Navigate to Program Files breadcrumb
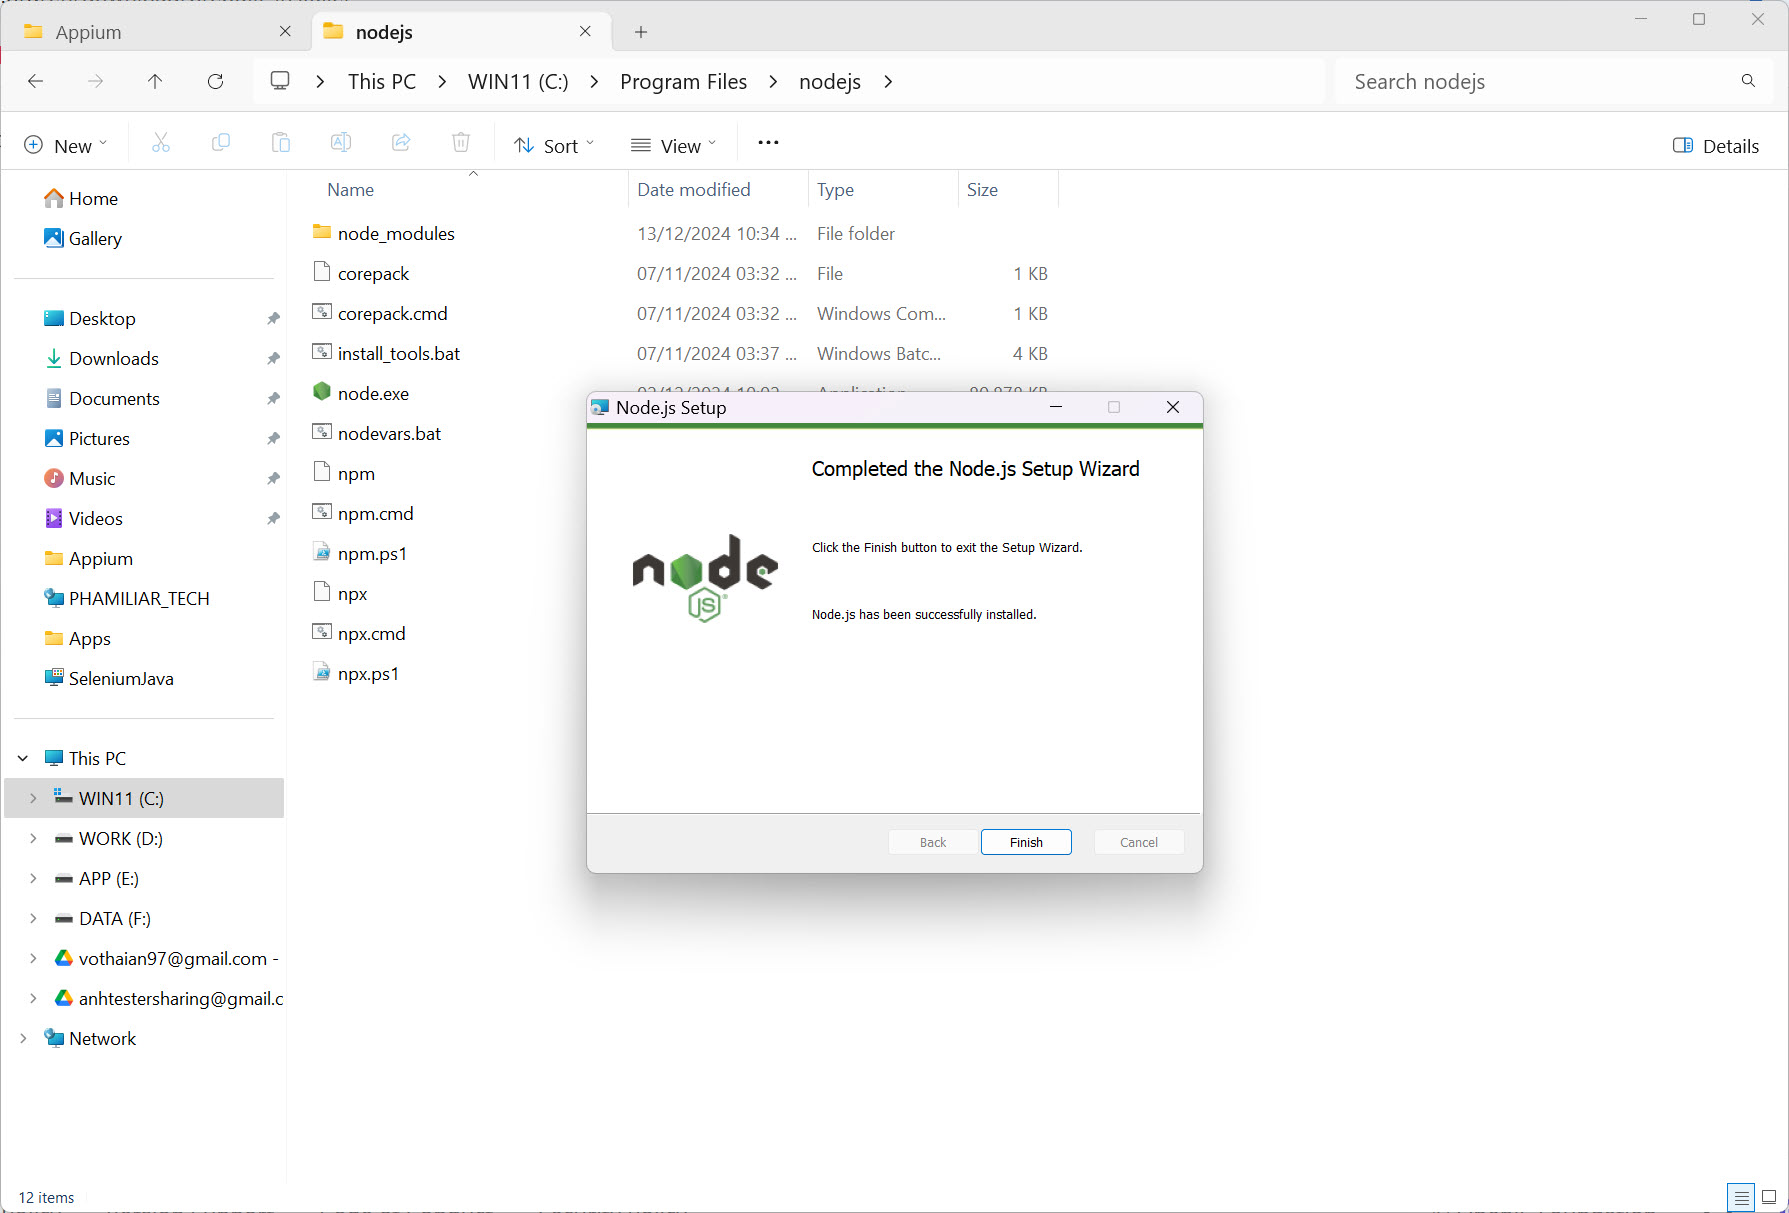The image size is (1789, 1213). (683, 82)
